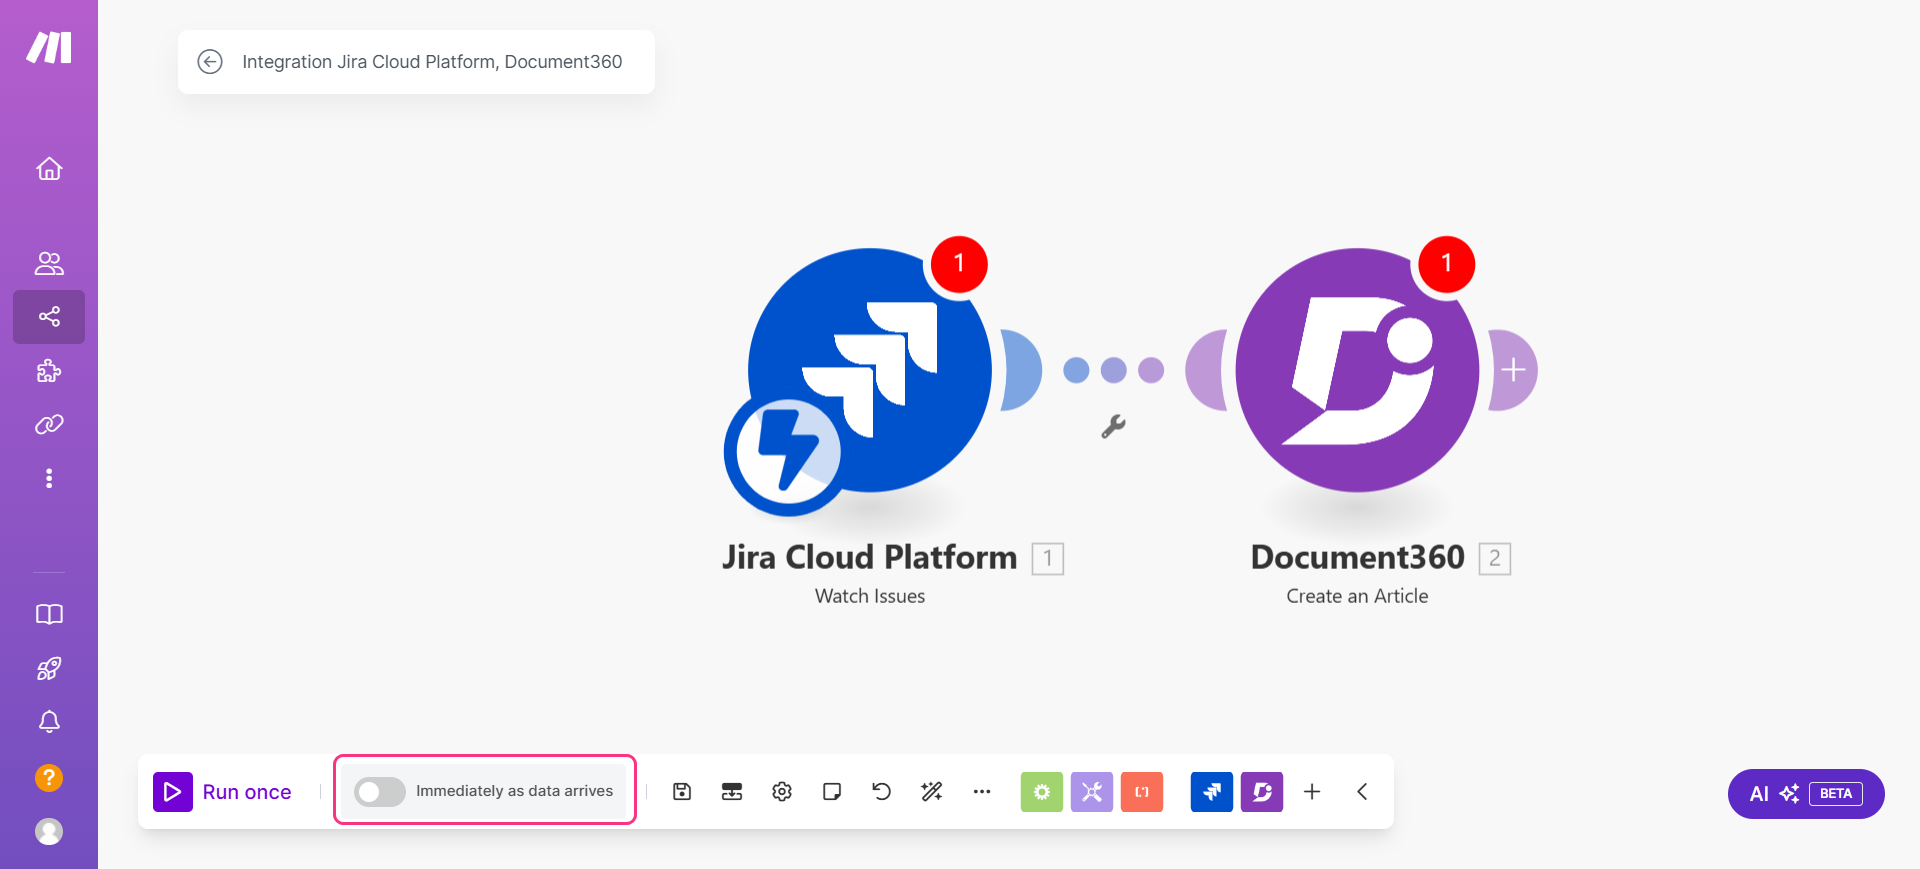Open the Templates puzzle icon

point(49,371)
